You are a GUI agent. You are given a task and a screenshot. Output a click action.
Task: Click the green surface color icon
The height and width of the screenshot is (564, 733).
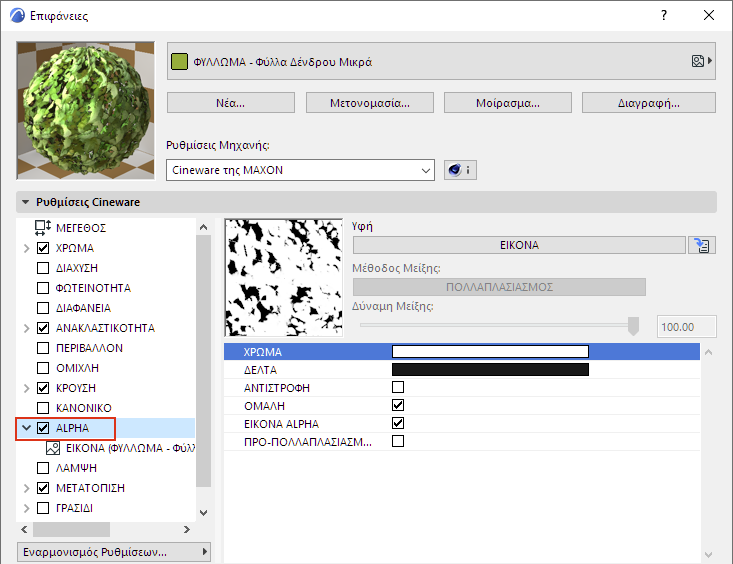[x=179, y=61]
